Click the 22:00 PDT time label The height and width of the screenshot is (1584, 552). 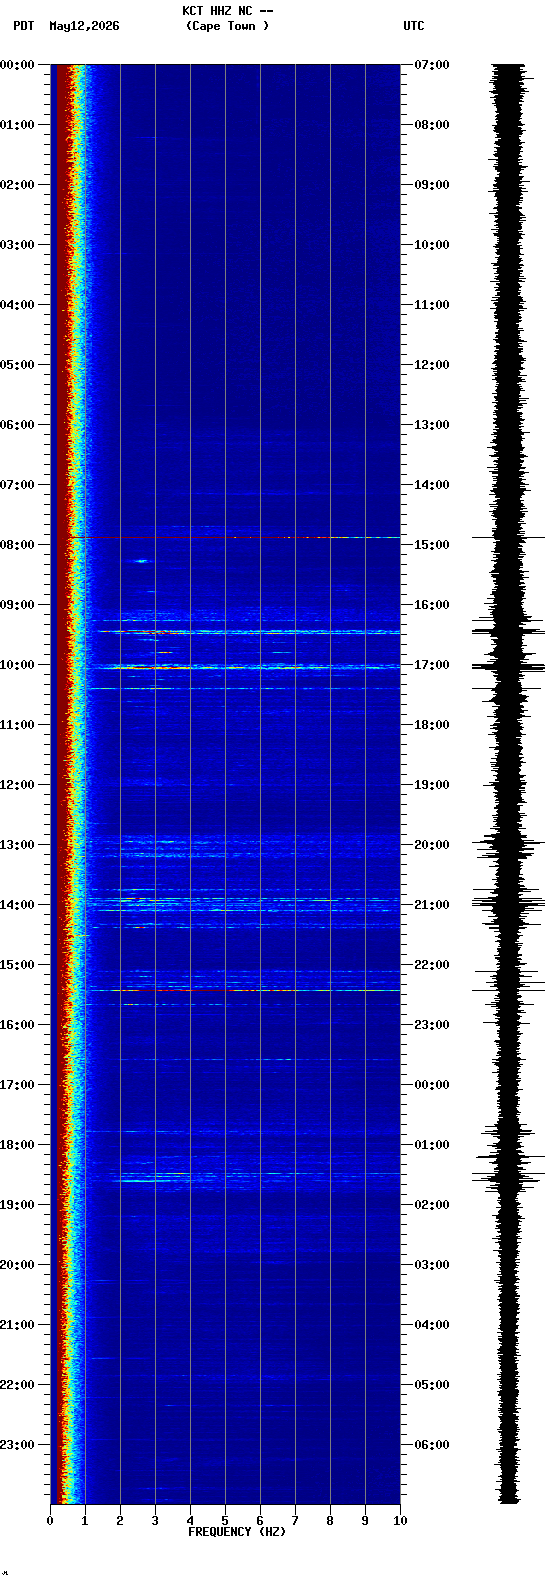tap(18, 1385)
